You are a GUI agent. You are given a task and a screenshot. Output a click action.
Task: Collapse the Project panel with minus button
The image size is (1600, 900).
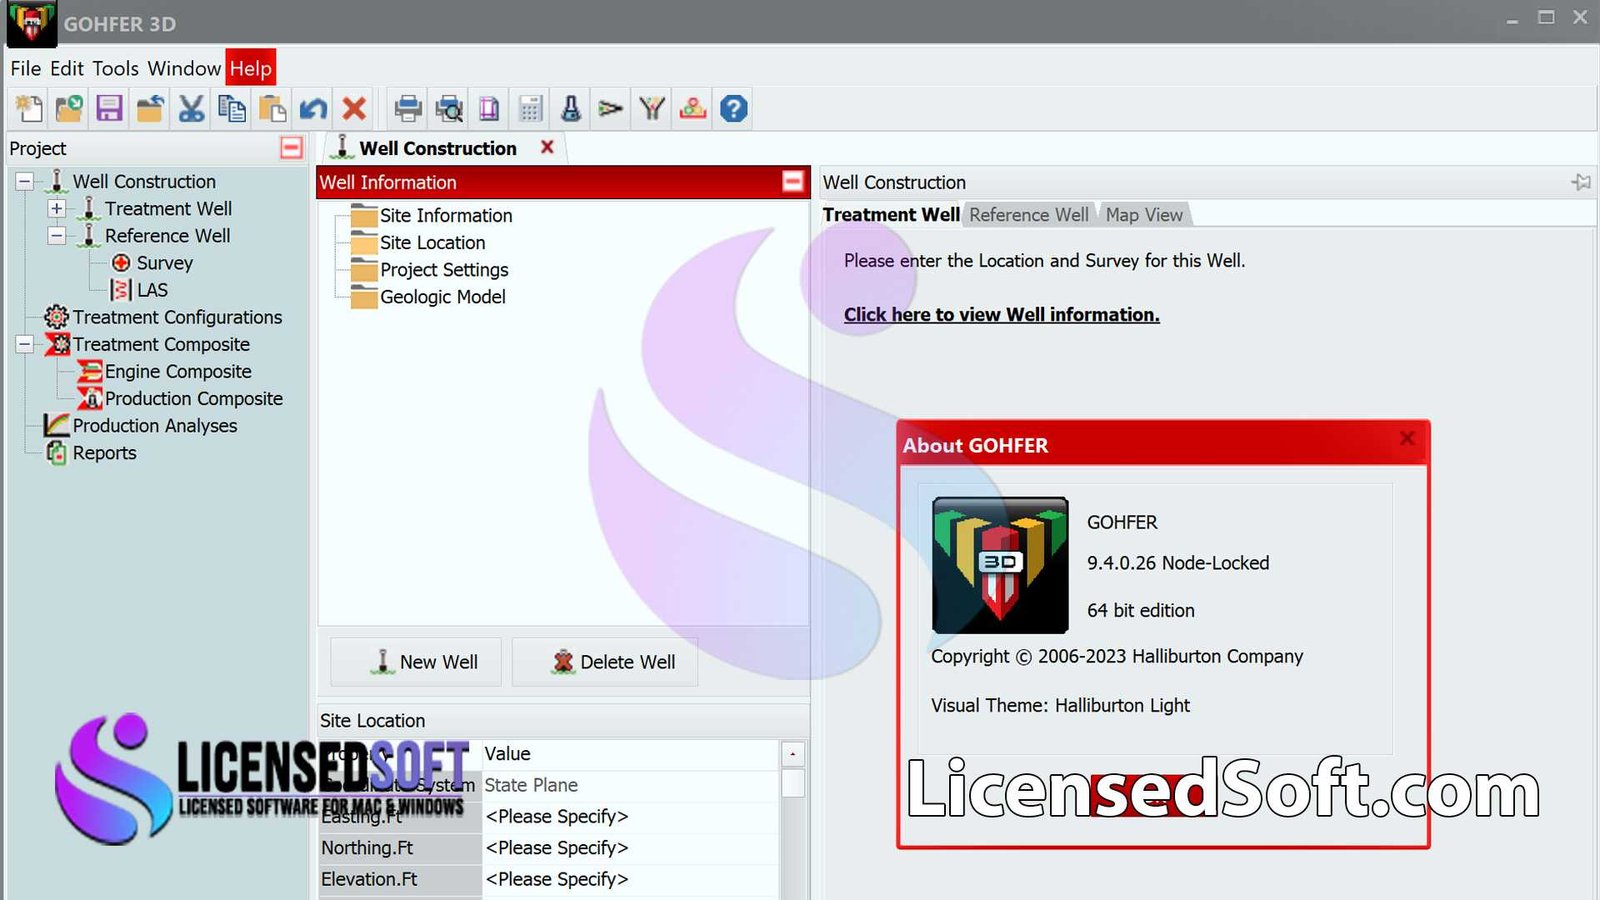(x=291, y=148)
